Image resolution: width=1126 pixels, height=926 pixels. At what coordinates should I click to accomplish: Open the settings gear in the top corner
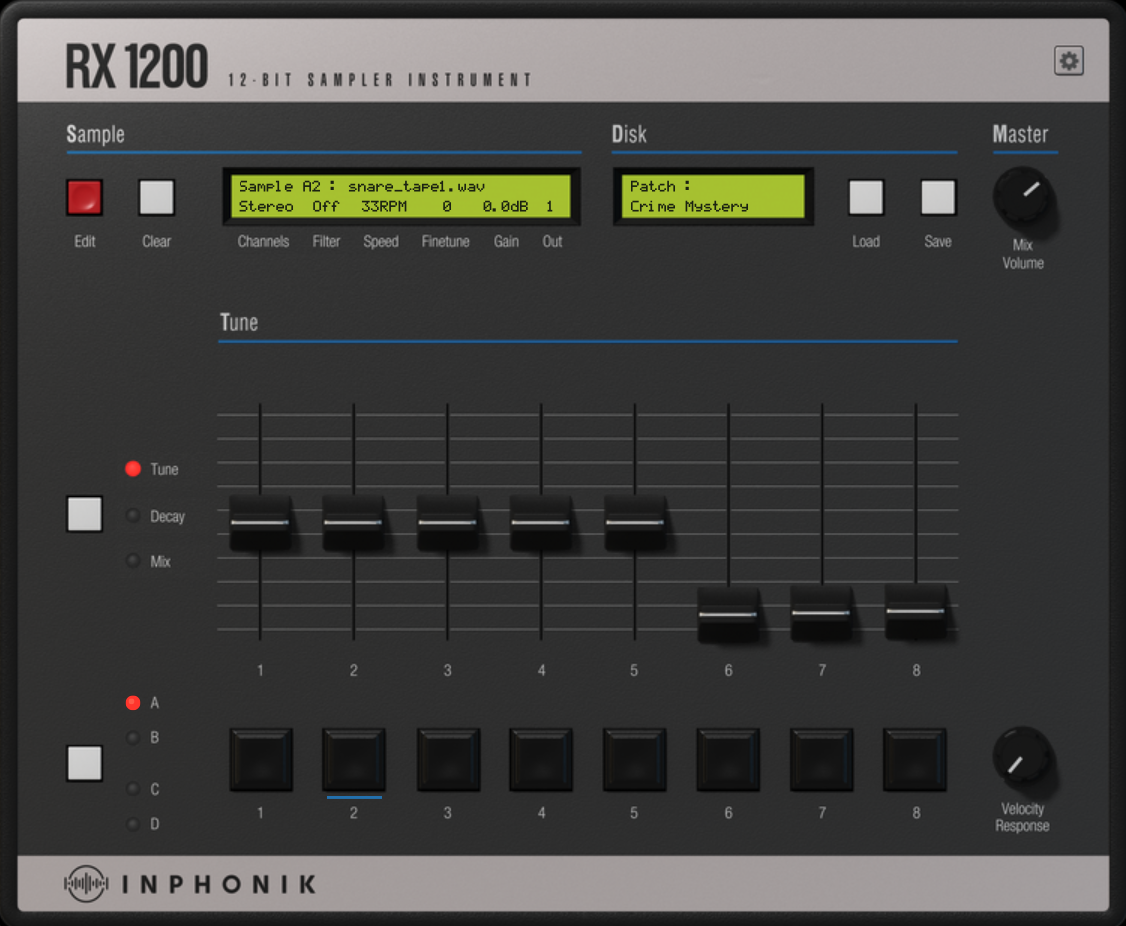pos(1069,61)
